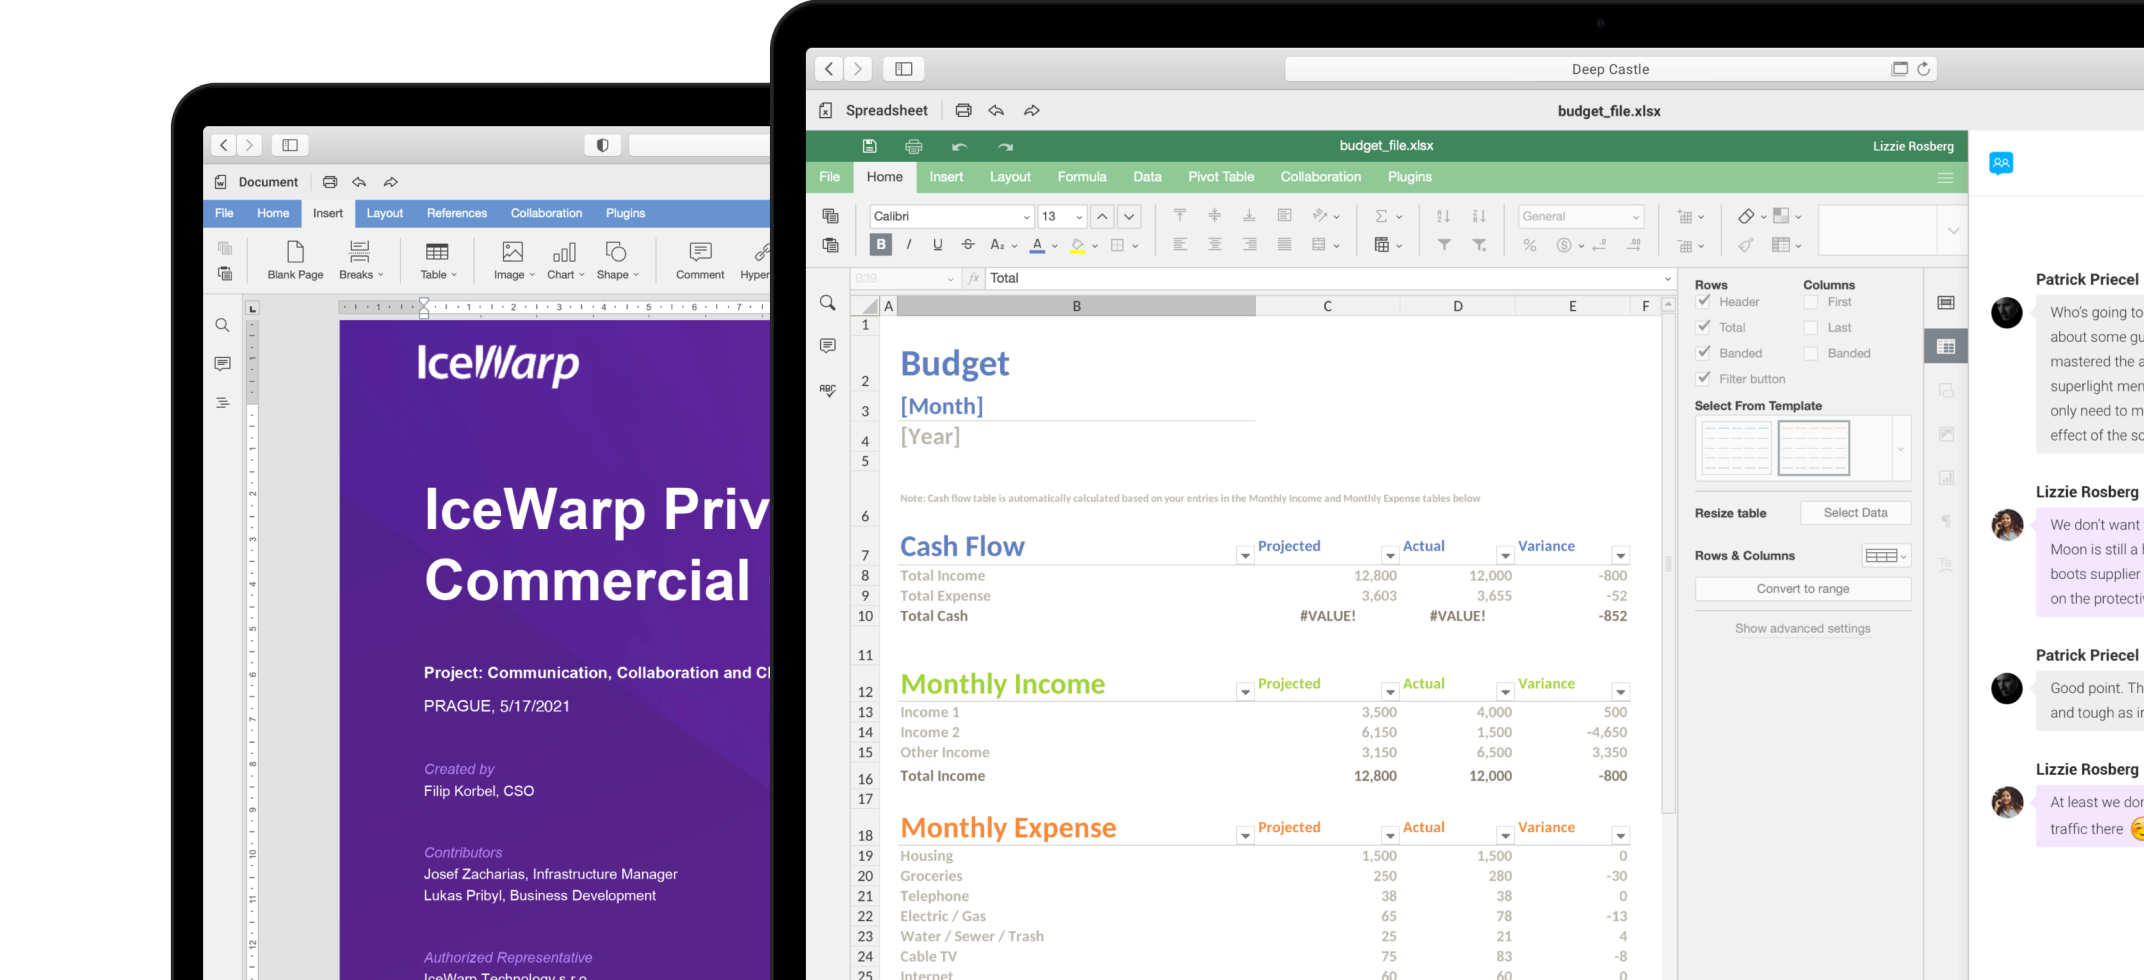
Task: Apply the Percent style format
Action: 1529,245
